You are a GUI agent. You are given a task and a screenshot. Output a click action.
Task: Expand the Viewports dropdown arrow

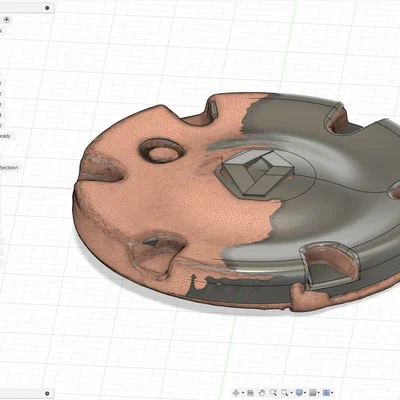[332, 393]
